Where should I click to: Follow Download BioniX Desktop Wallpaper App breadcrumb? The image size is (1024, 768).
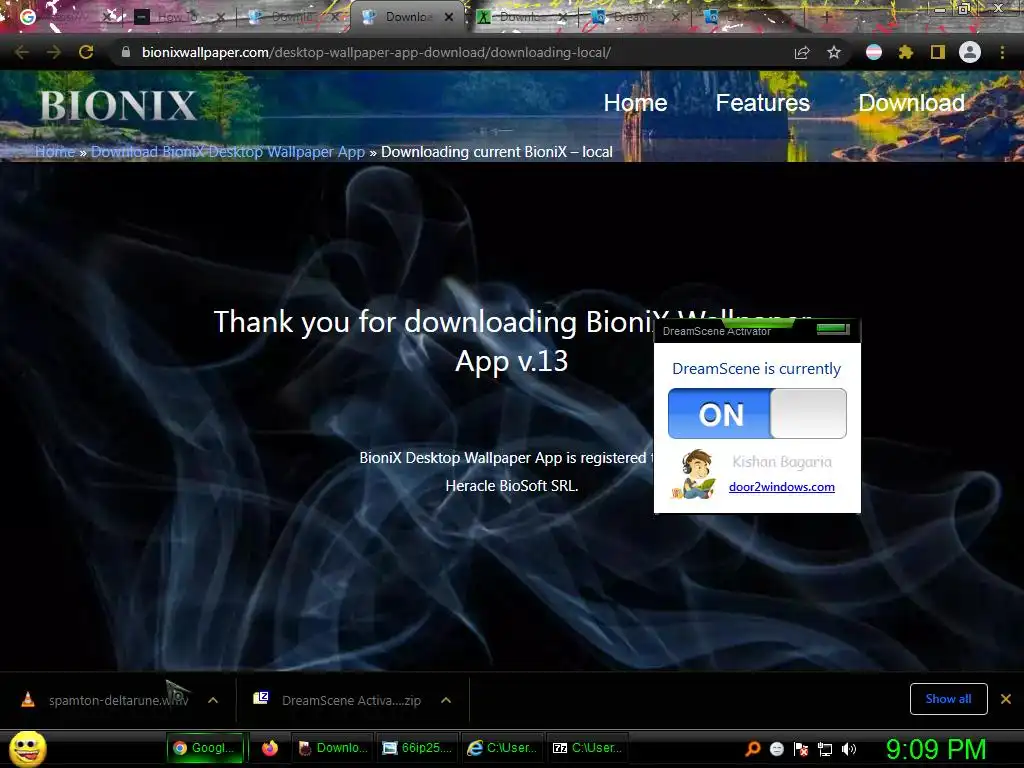click(227, 152)
